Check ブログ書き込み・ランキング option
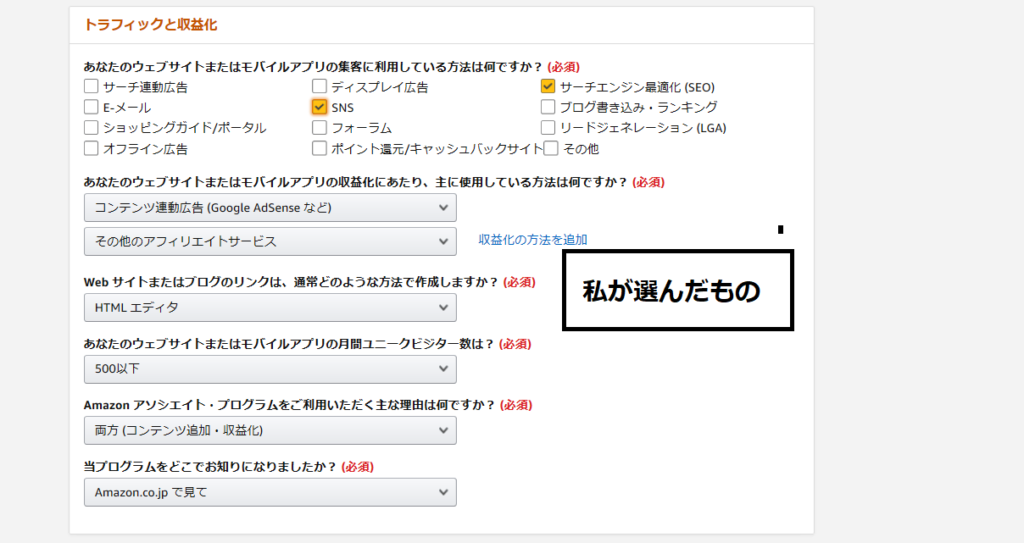The width and height of the screenshot is (1024, 543). click(x=548, y=107)
